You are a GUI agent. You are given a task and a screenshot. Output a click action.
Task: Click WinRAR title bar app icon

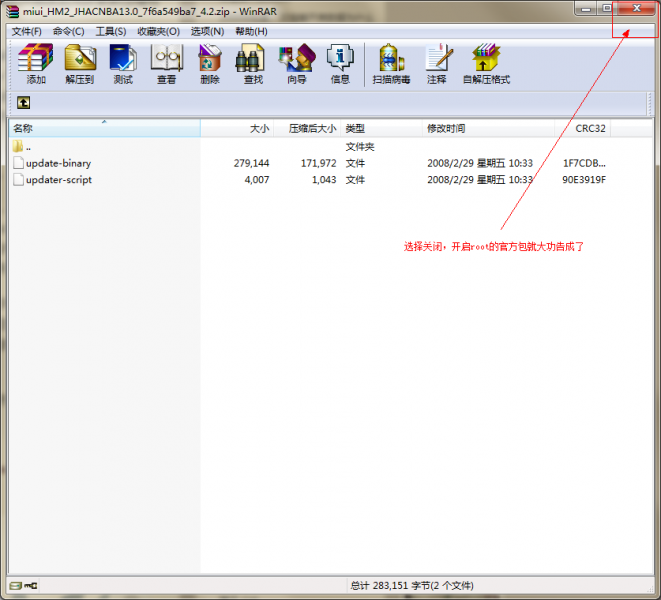[x=13, y=11]
